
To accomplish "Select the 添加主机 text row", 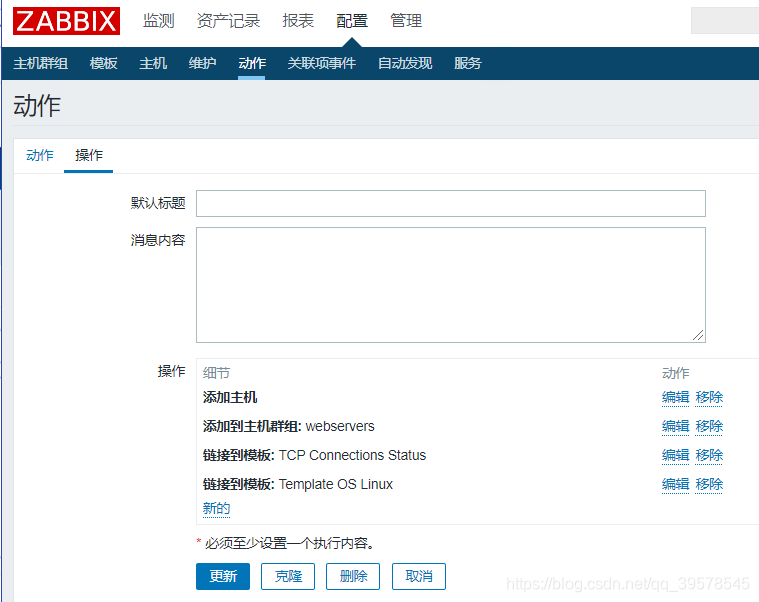I will (230, 397).
